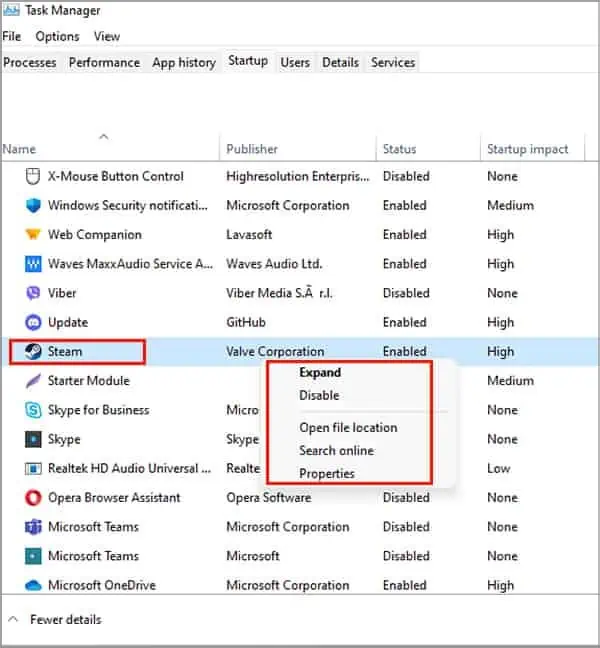Click the Viber purple icon
Screen dimensions: 600x648
(33, 293)
